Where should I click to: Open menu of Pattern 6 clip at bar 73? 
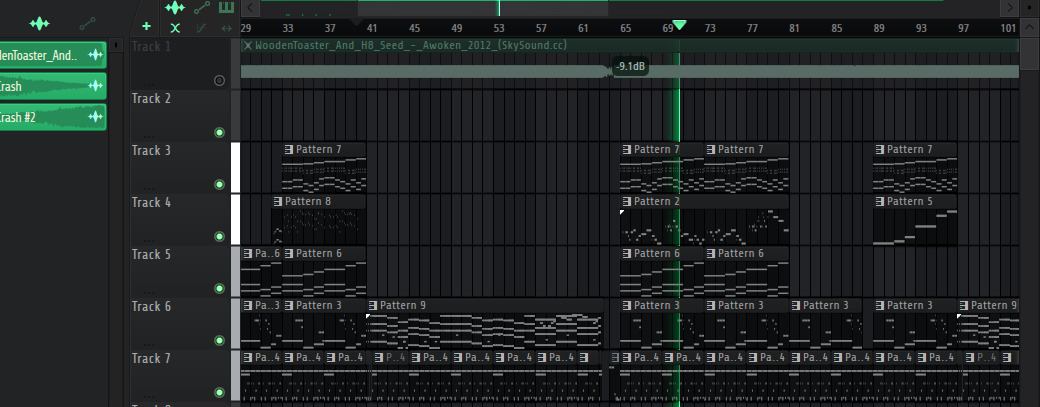pyautogui.click(x=710, y=254)
